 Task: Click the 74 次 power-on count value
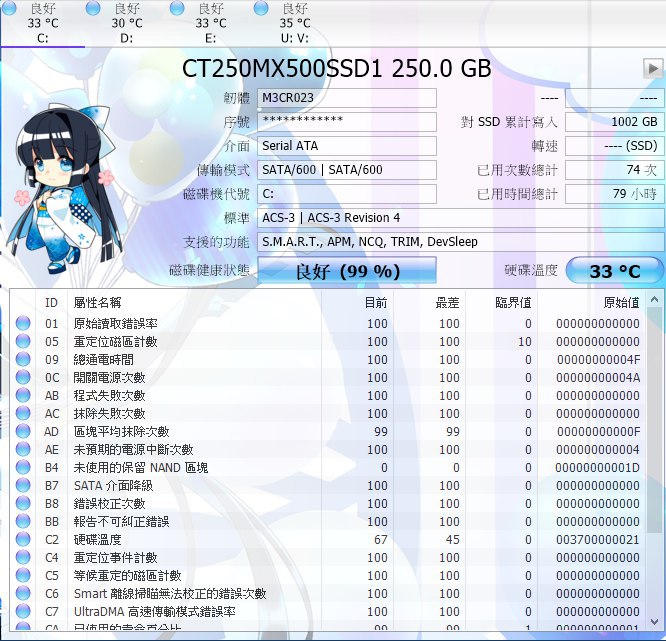coord(615,170)
